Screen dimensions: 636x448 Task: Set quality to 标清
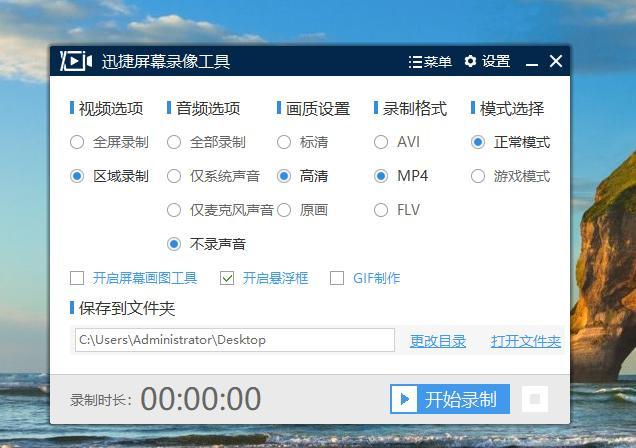pyautogui.click(x=284, y=142)
